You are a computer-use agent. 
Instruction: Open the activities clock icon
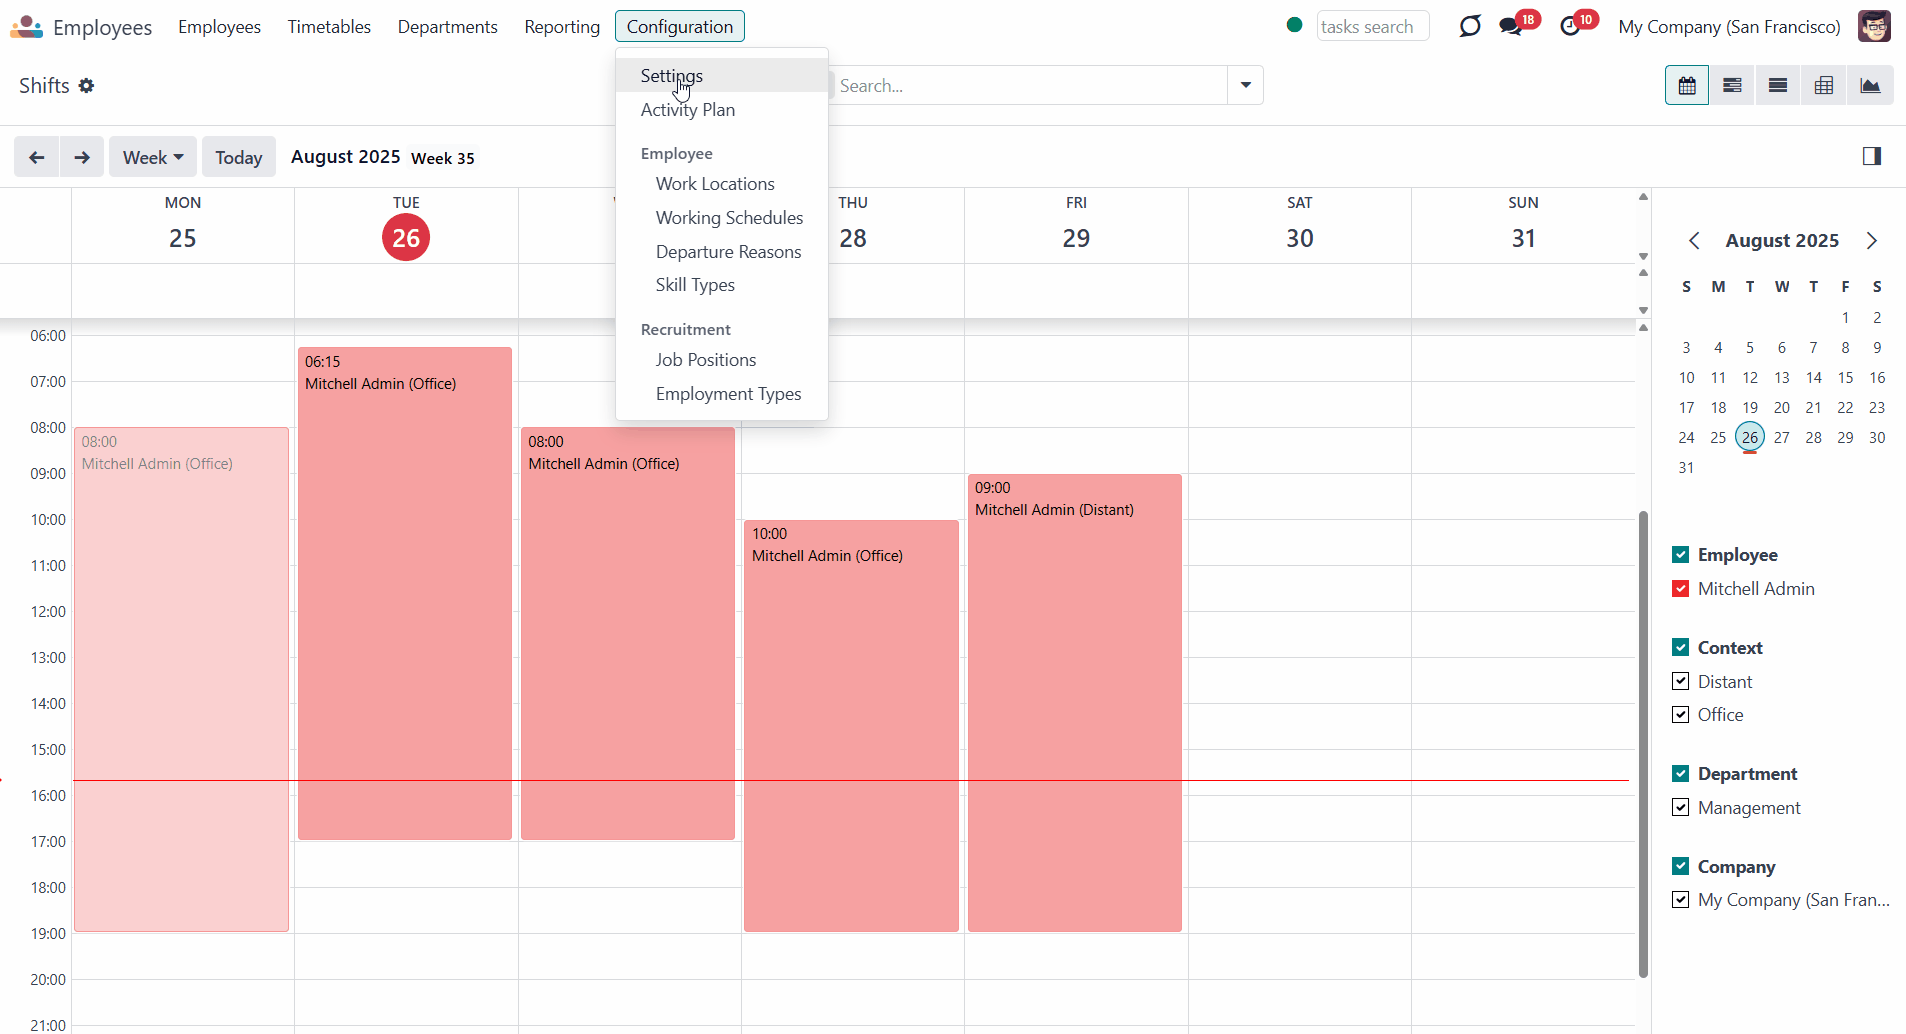coord(1571,26)
